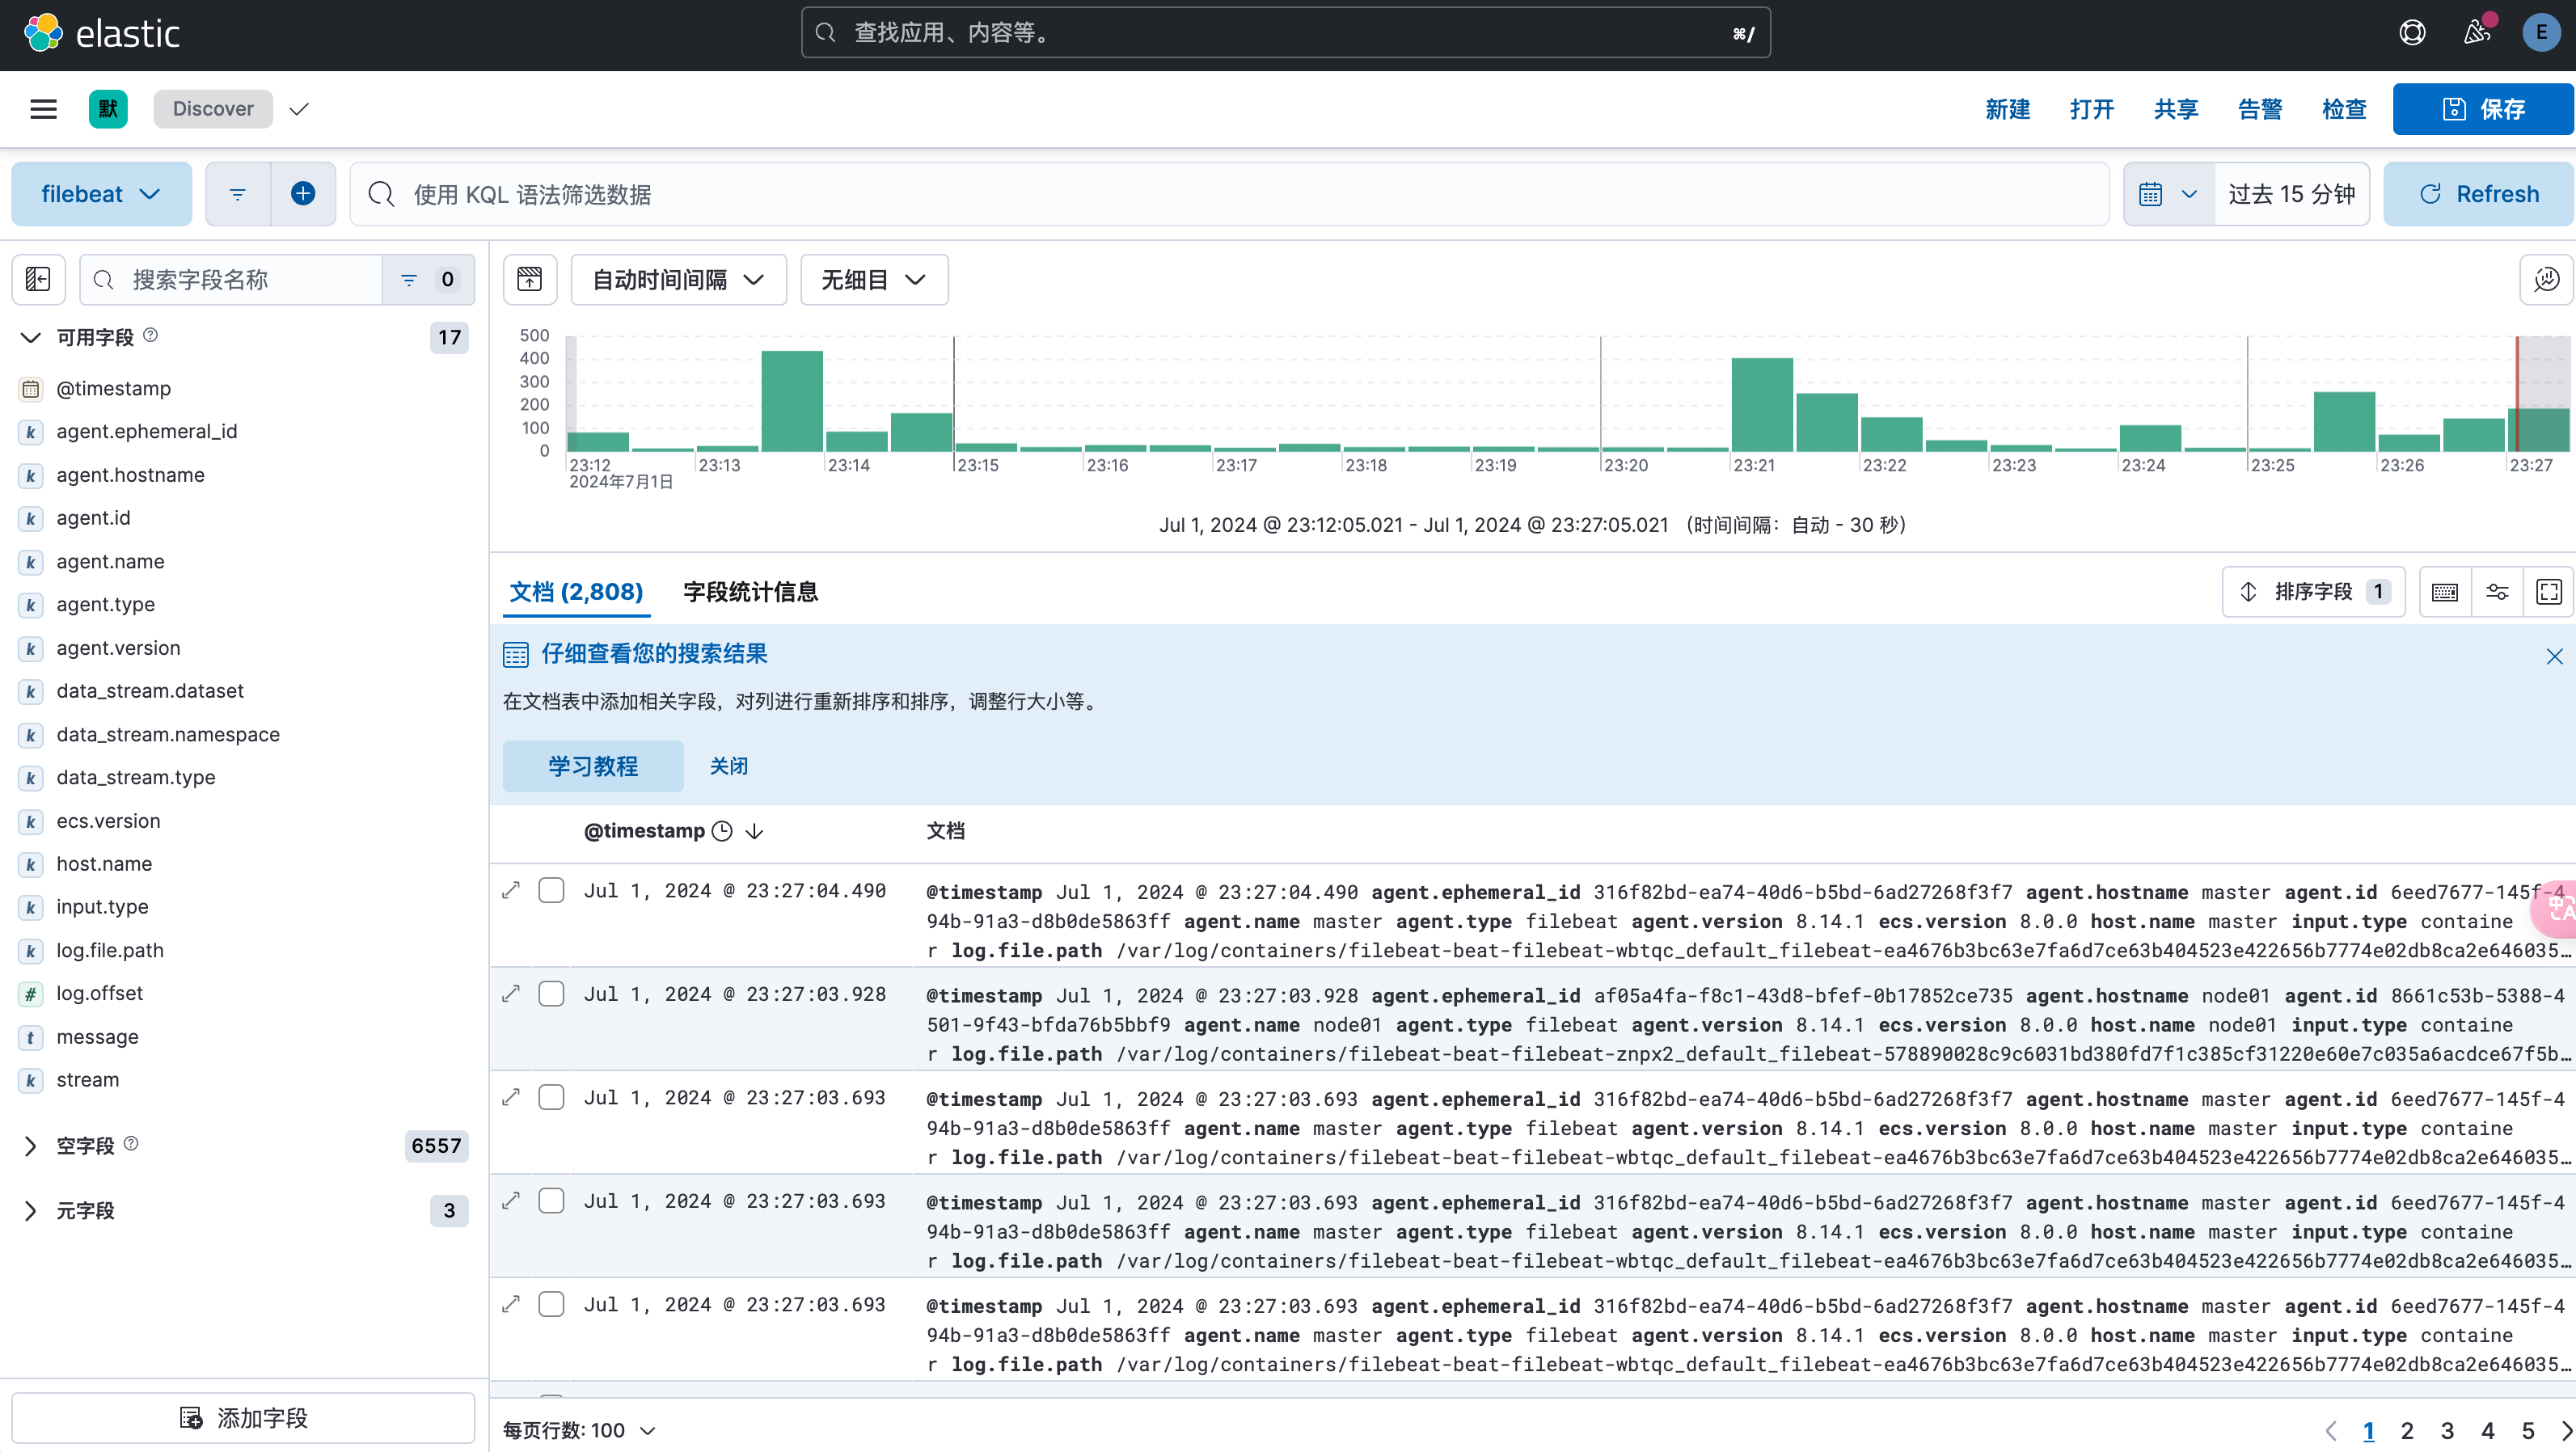Open filebeat data view dropdown
Screen dimensions: 2576x1452
(x=101, y=194)
